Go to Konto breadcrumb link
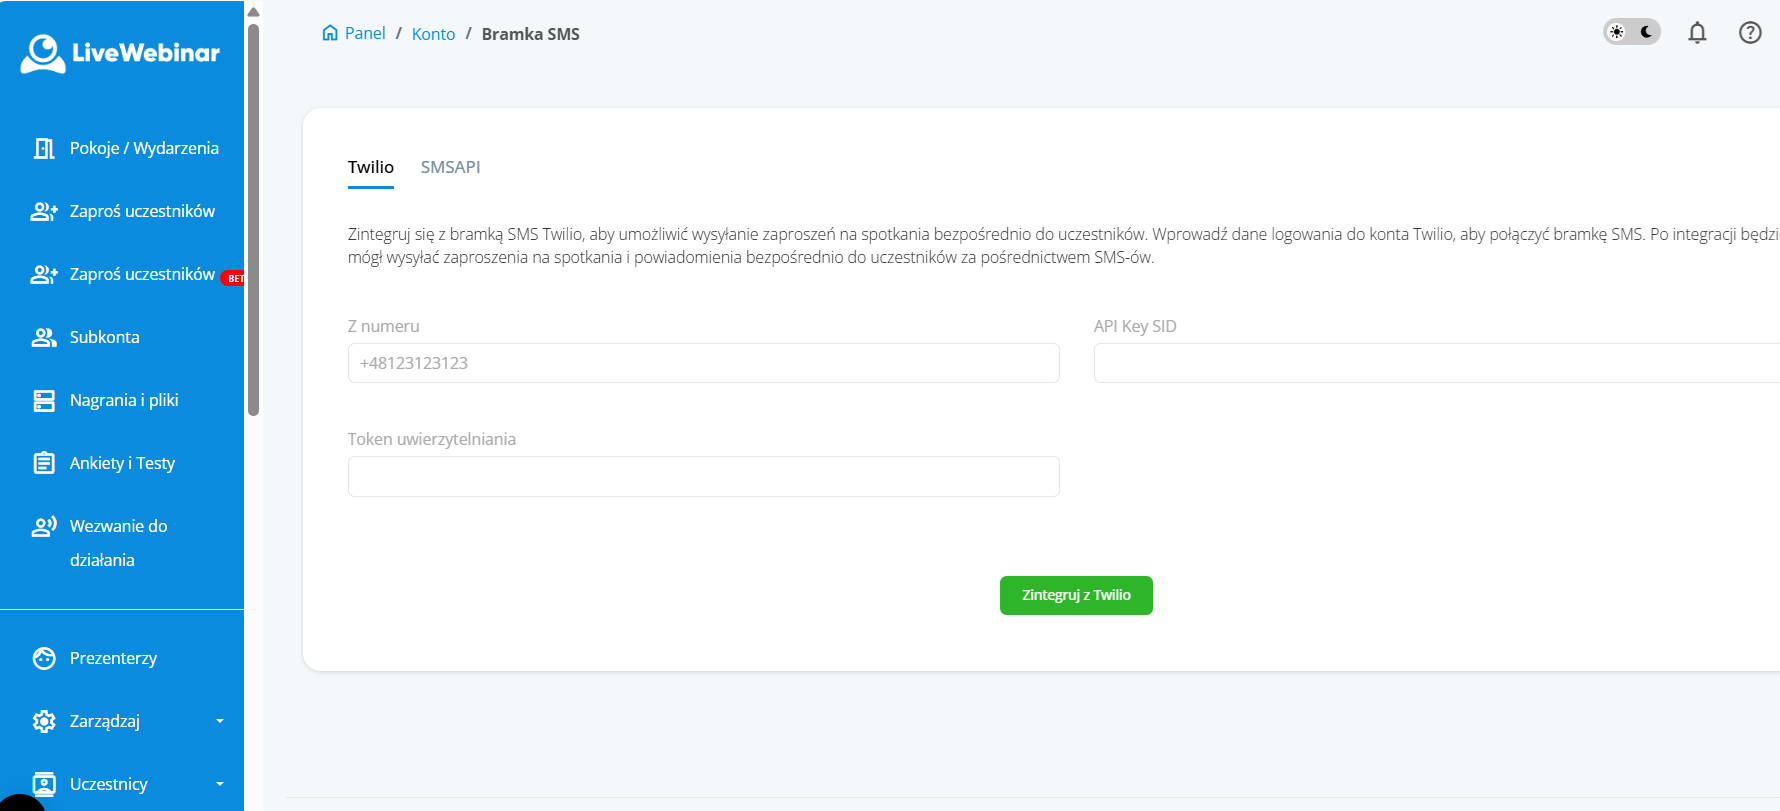1780x811 pixels. pos(433,34)
